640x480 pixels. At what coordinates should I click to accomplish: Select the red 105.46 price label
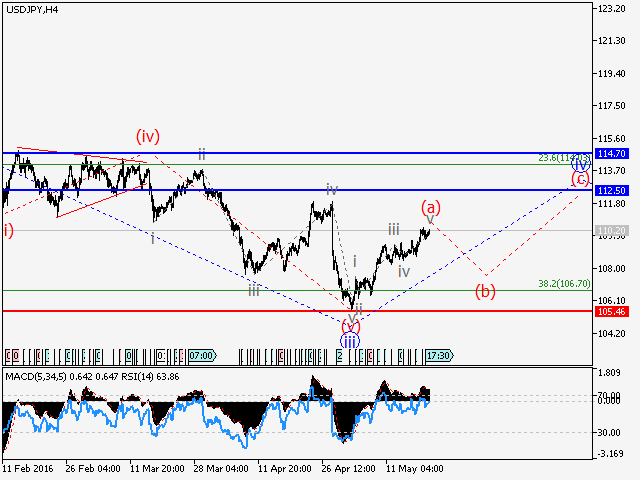click(611, 312)
